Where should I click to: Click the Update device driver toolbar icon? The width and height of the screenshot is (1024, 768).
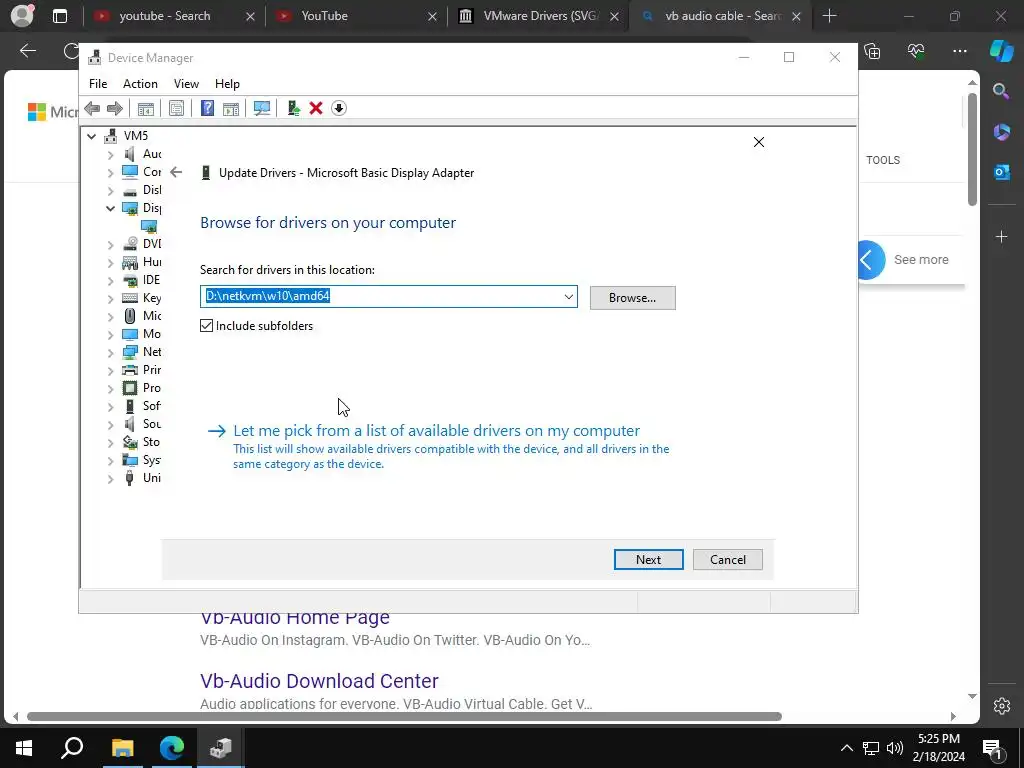293,108
